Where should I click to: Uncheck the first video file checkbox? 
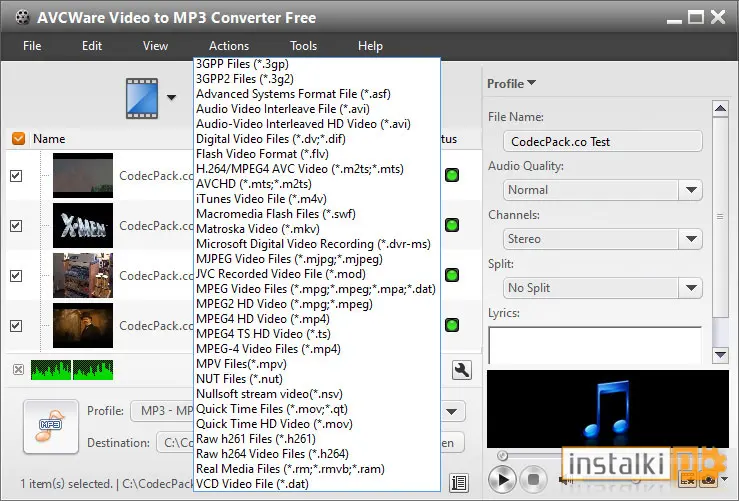(x=16, y=176)
